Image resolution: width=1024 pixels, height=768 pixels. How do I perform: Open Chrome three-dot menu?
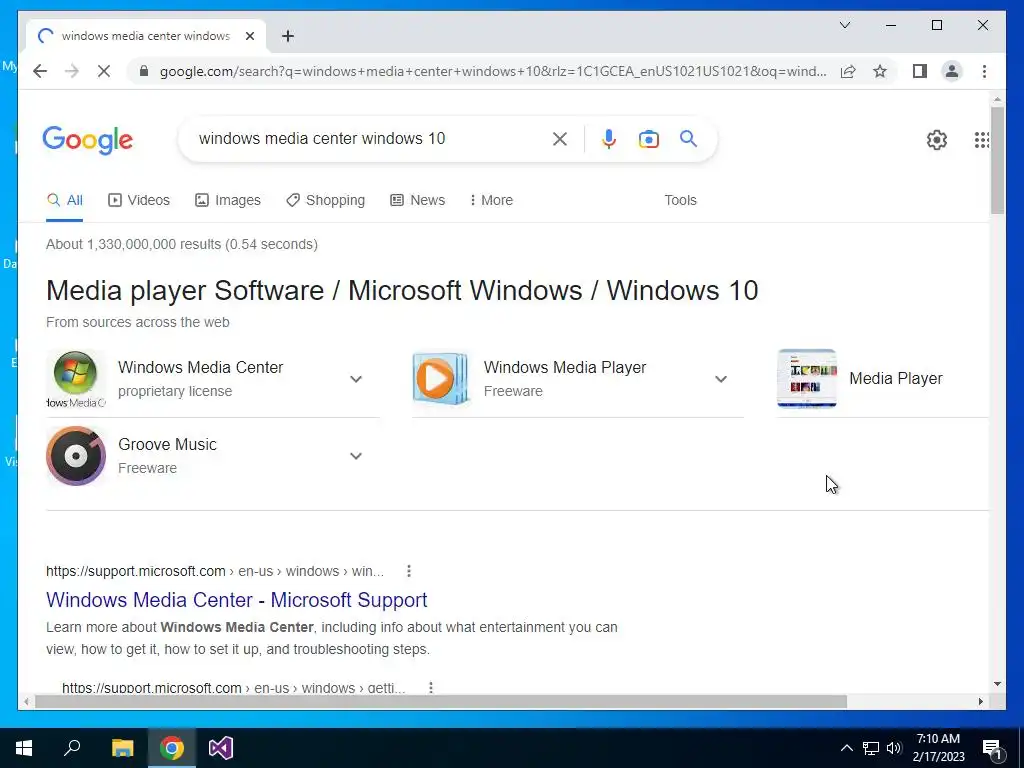[x=984, y=71]
